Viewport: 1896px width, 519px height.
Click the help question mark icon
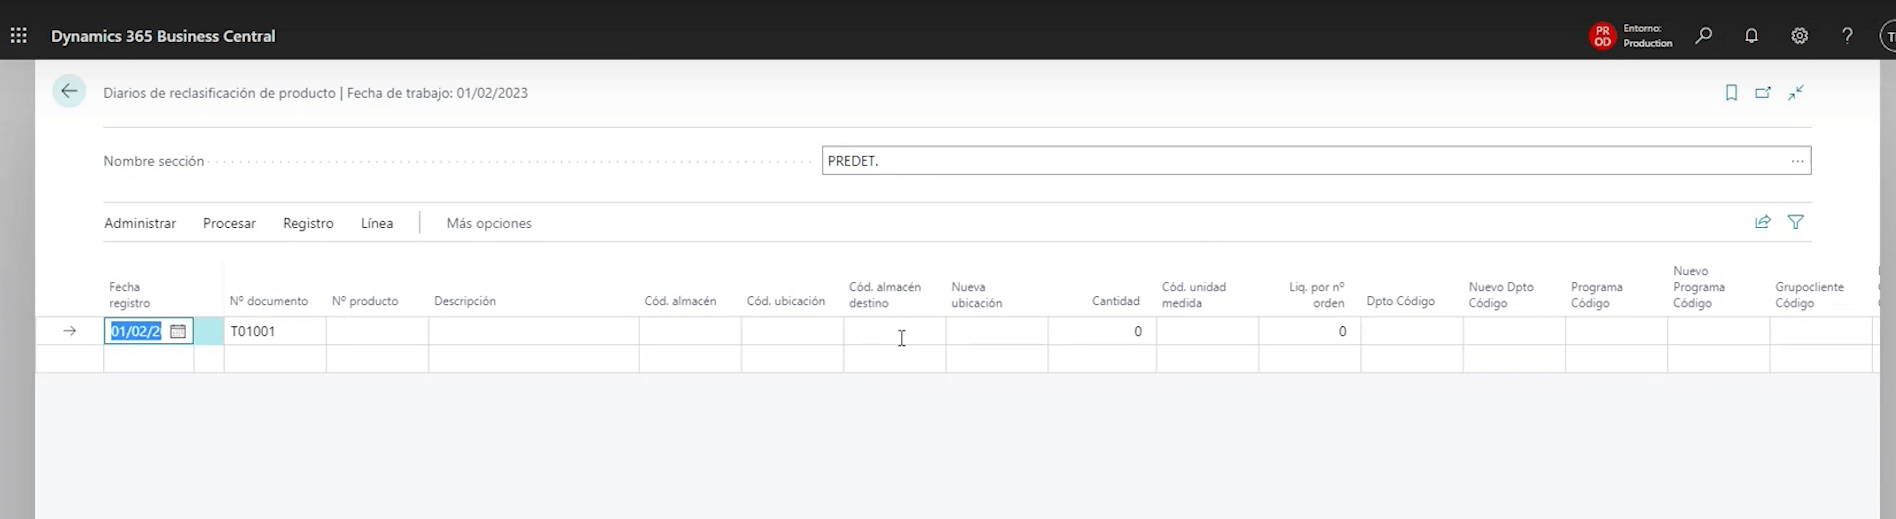click(1847, 36)
